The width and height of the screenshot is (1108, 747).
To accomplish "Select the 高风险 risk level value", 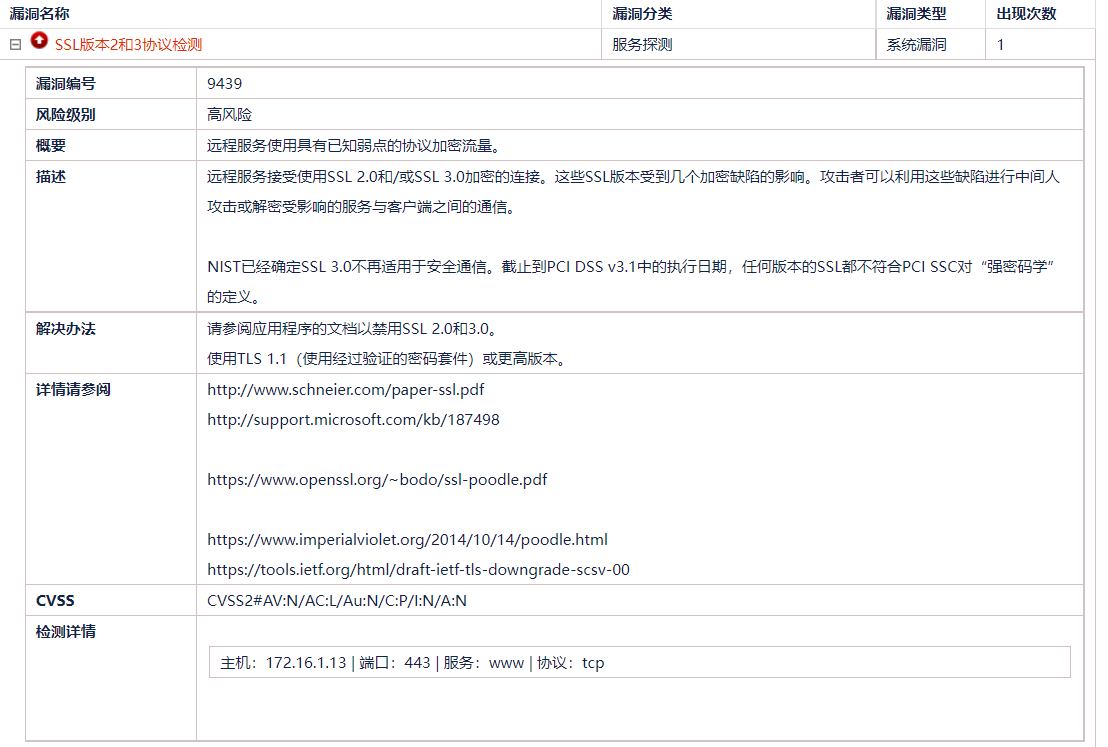I will [230, 114].
